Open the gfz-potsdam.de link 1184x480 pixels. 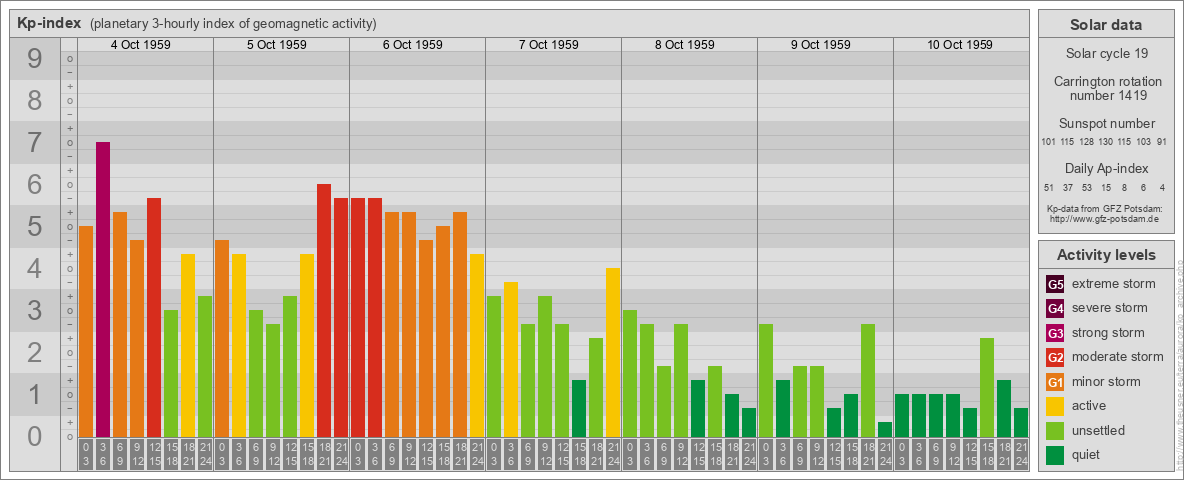point(1105,218)
